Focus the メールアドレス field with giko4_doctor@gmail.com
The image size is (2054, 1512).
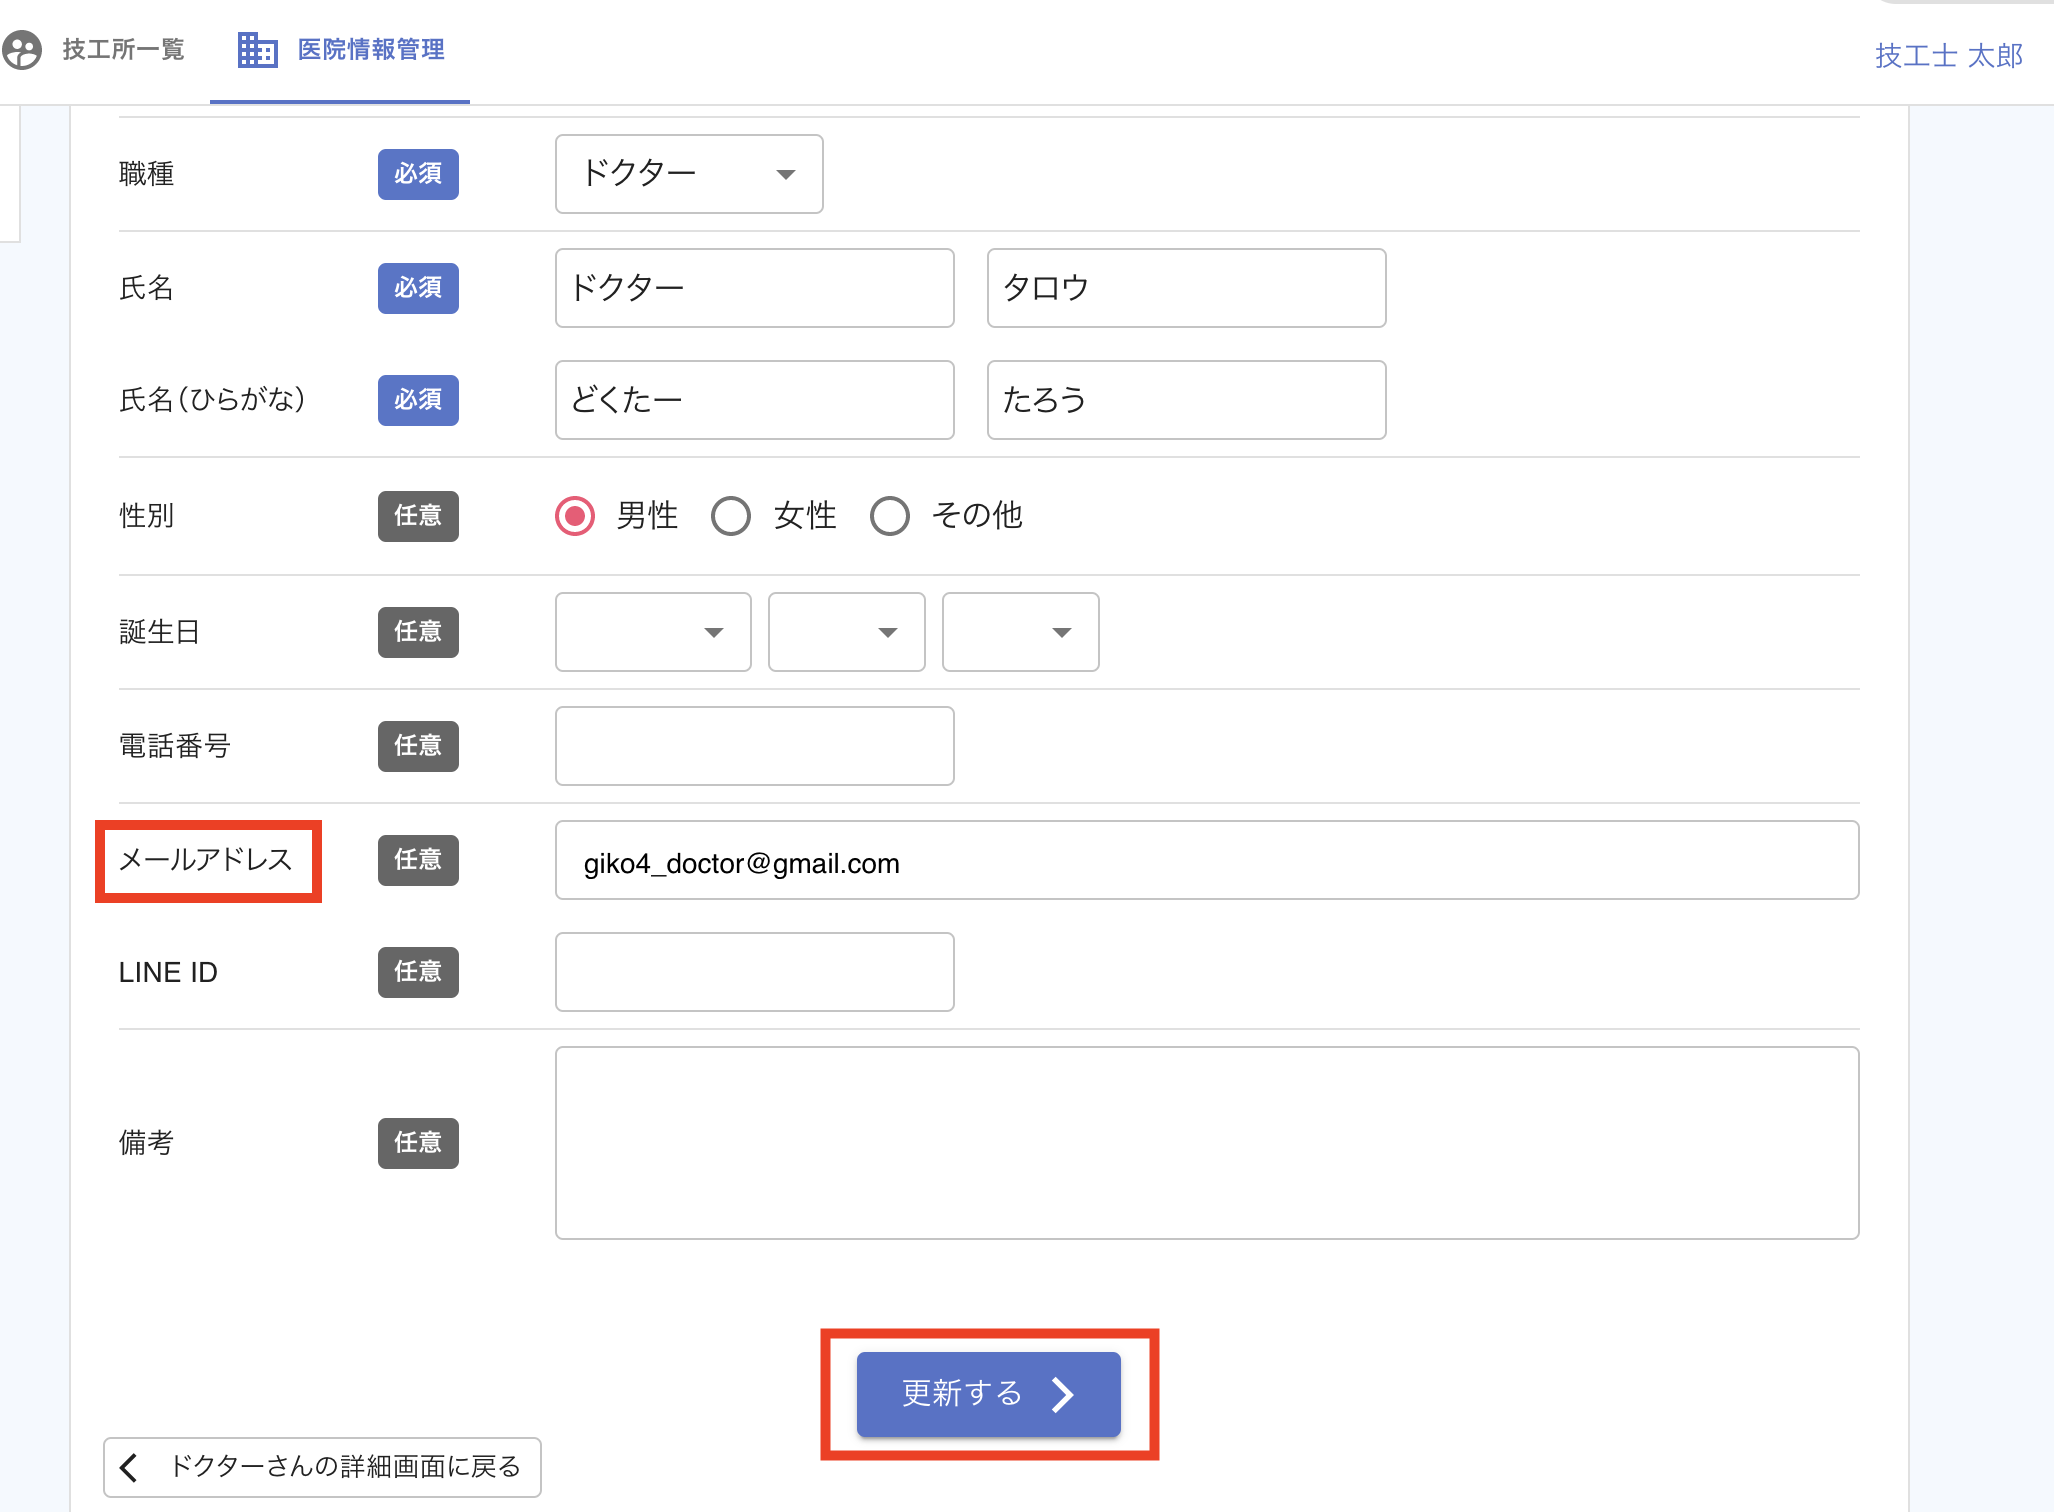coord(1206,861)
